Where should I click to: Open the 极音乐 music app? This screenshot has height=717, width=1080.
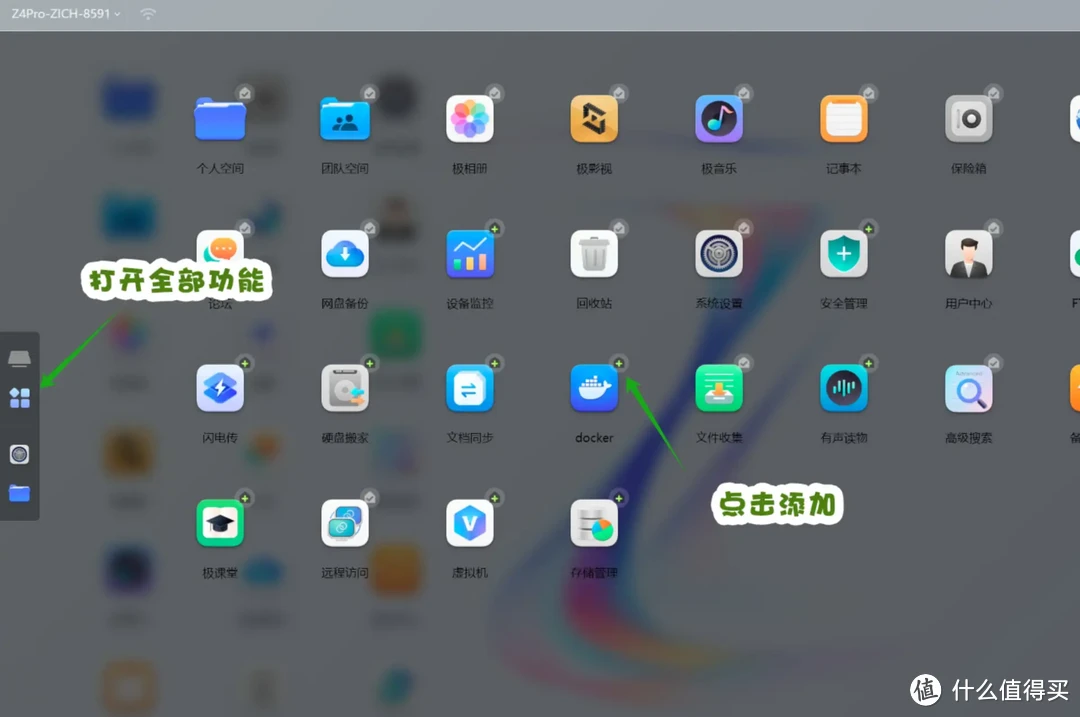719,120
